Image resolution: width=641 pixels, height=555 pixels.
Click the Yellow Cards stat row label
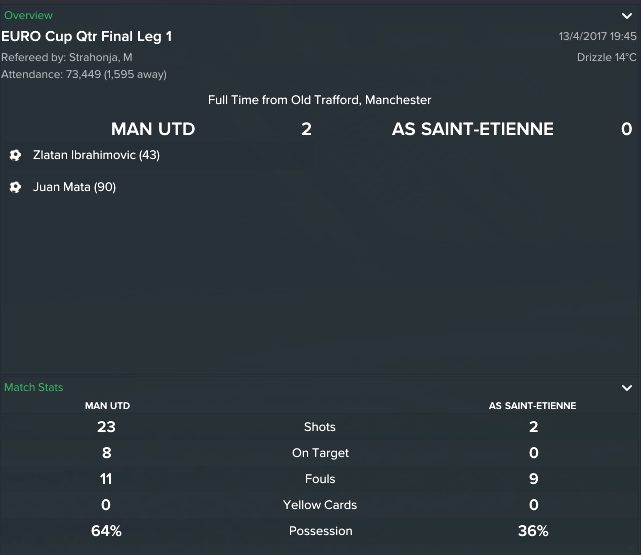320,505
